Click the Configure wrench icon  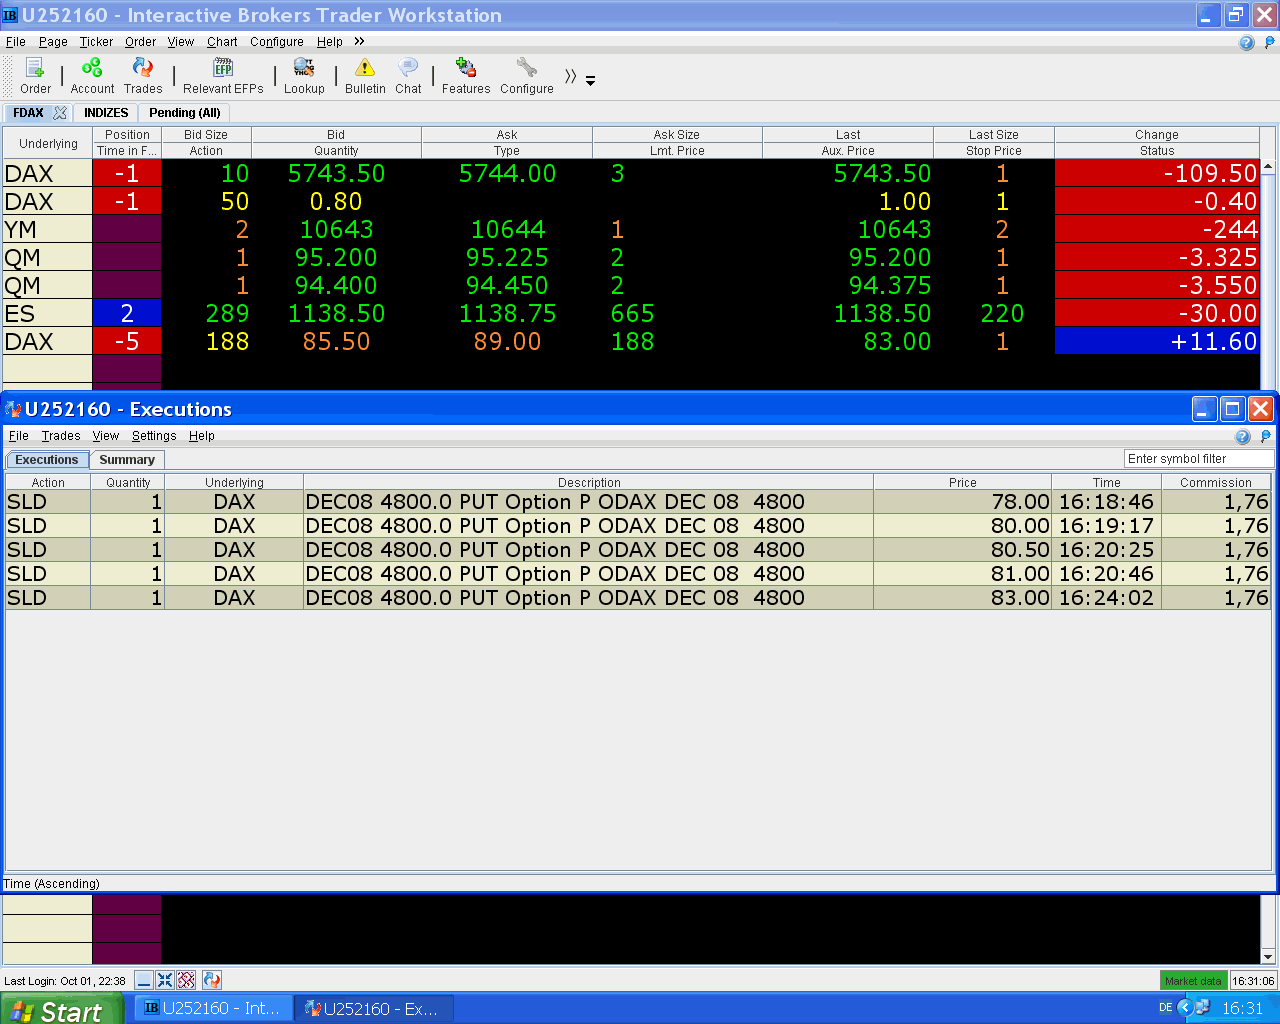[527, 75]
